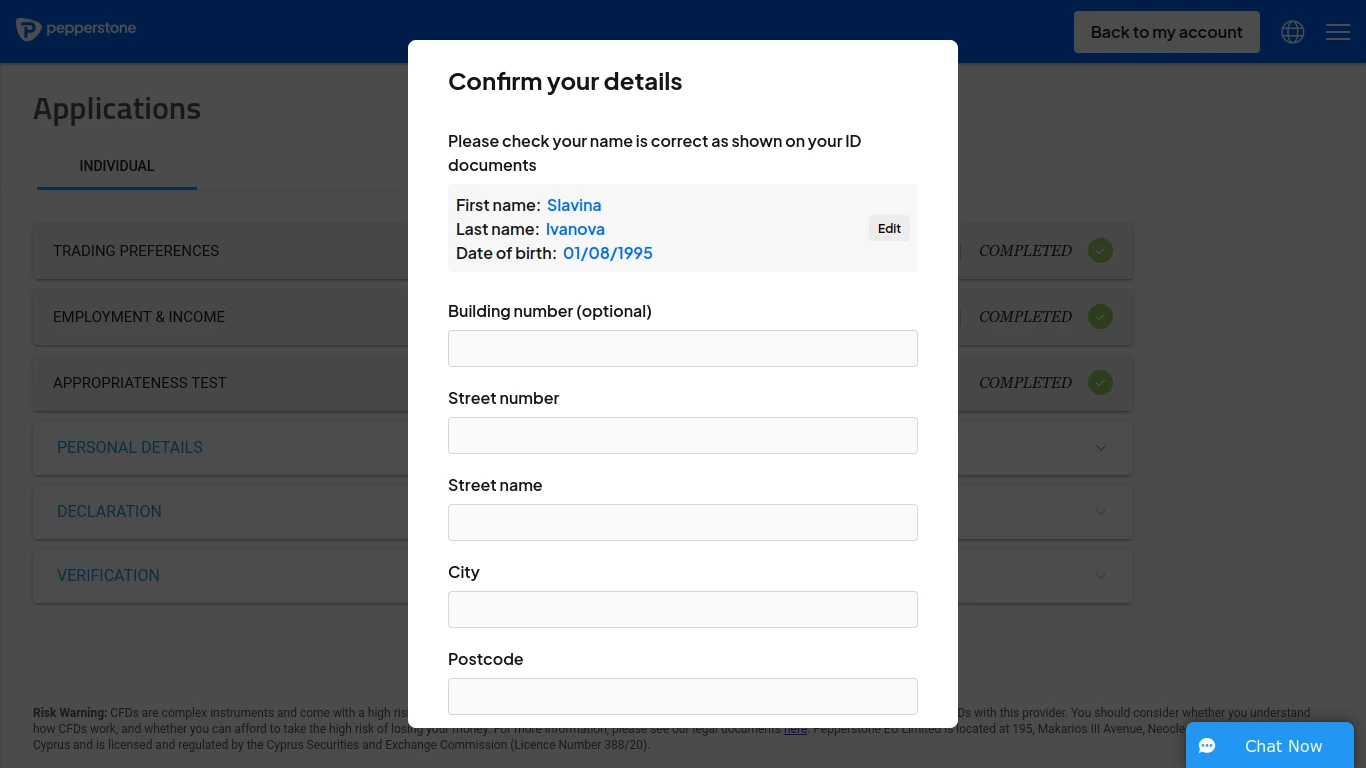Select the Individual tab
1366x768 pixels.
(x=117, y=166)
